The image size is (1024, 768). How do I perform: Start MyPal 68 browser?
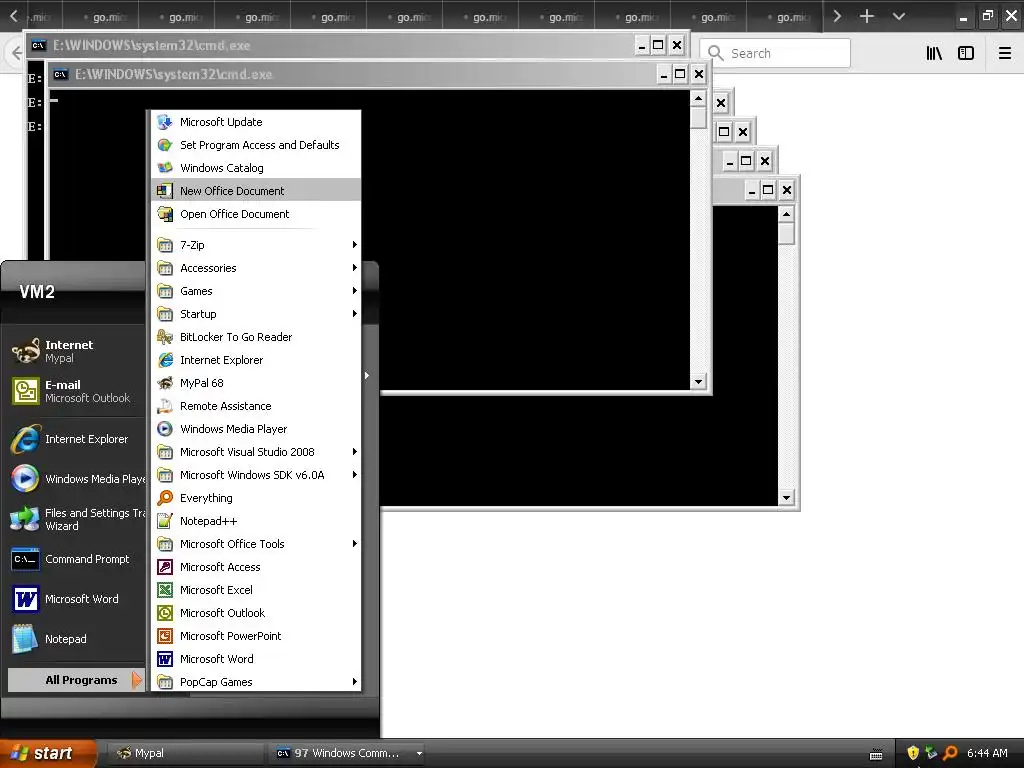click(256, 383)
